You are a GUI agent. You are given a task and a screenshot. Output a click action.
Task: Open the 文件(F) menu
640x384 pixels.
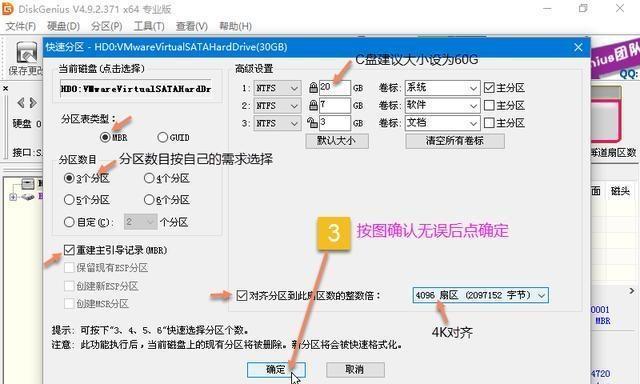(20, 26)
